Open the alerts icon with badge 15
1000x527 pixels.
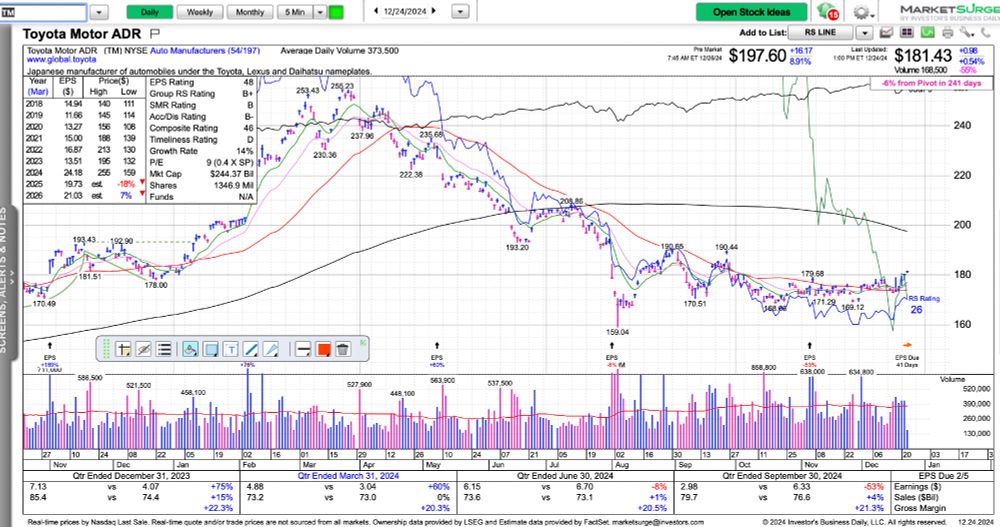(827, 11)
